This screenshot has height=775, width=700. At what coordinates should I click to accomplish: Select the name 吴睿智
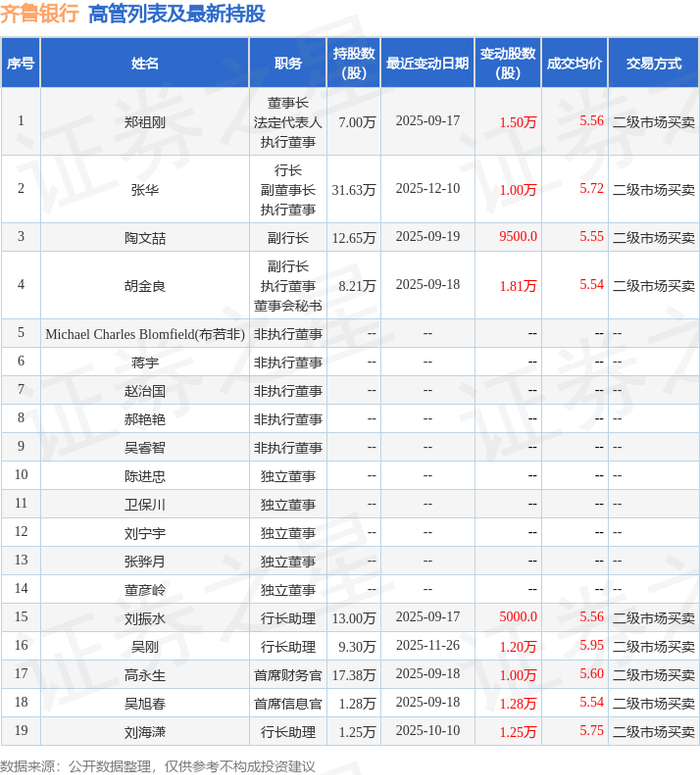pos(144,448)
